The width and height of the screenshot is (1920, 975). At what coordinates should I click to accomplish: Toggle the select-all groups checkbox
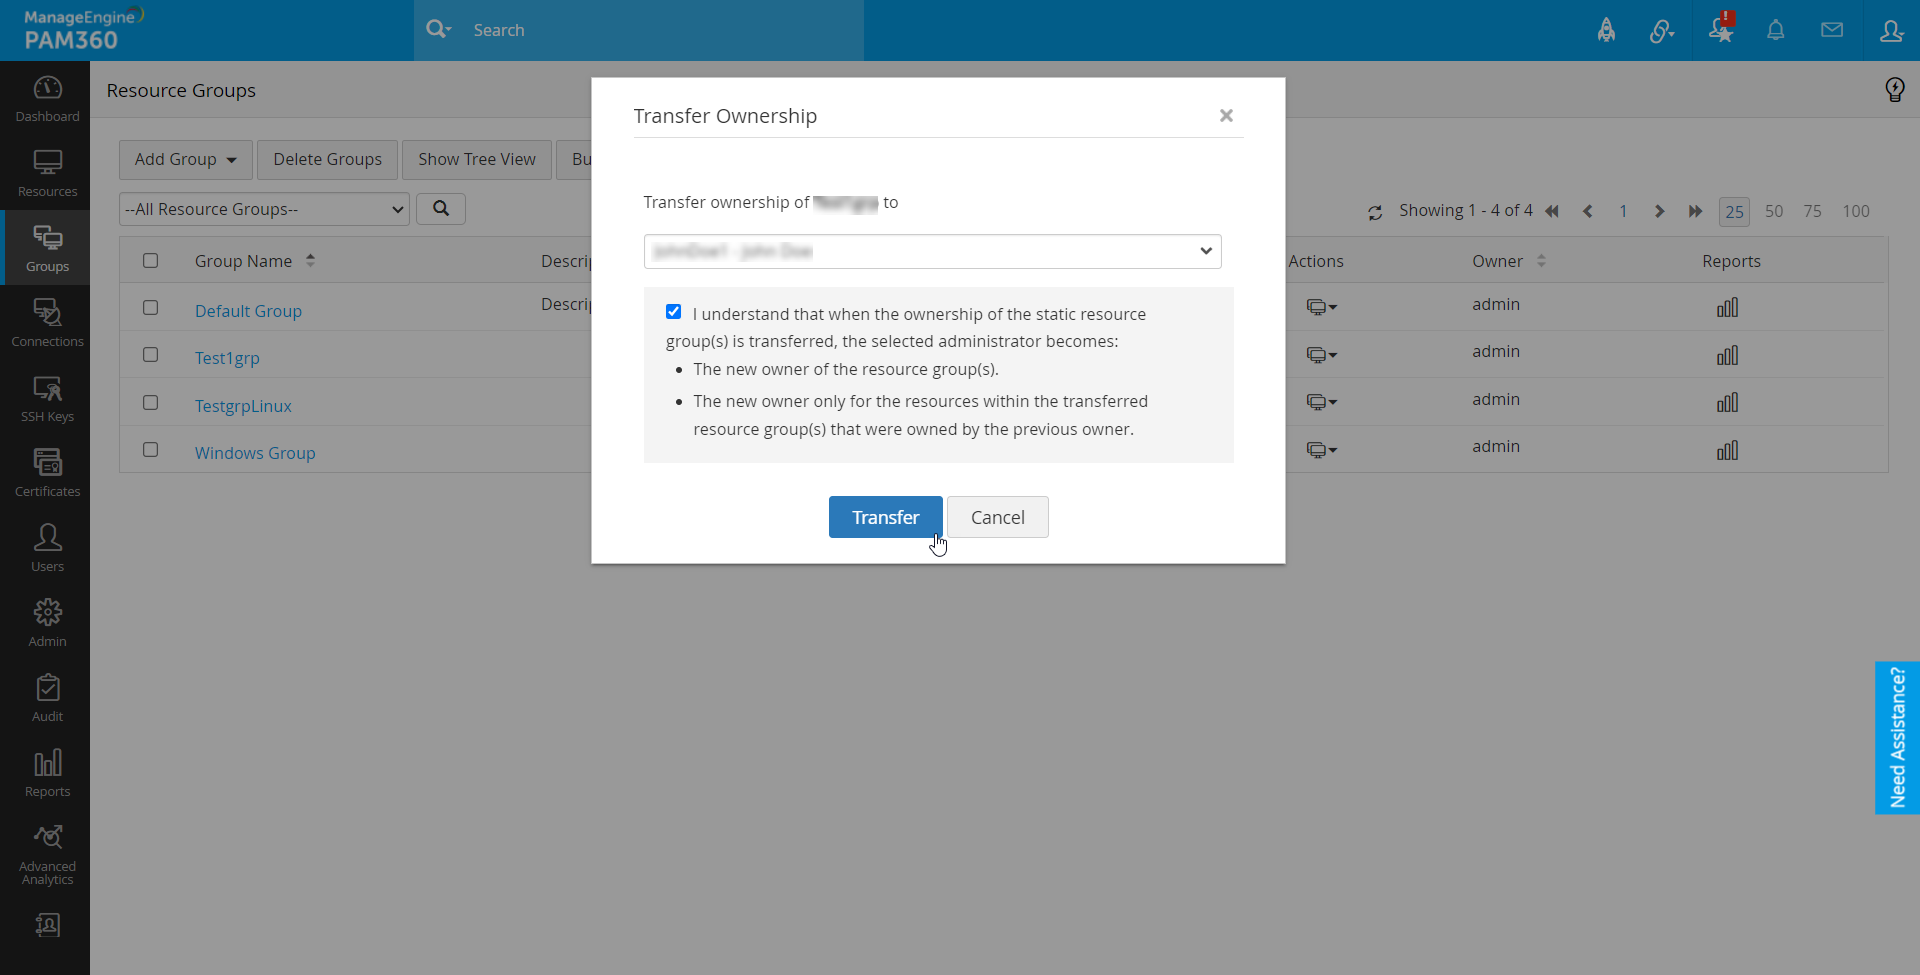coord(151,261)
